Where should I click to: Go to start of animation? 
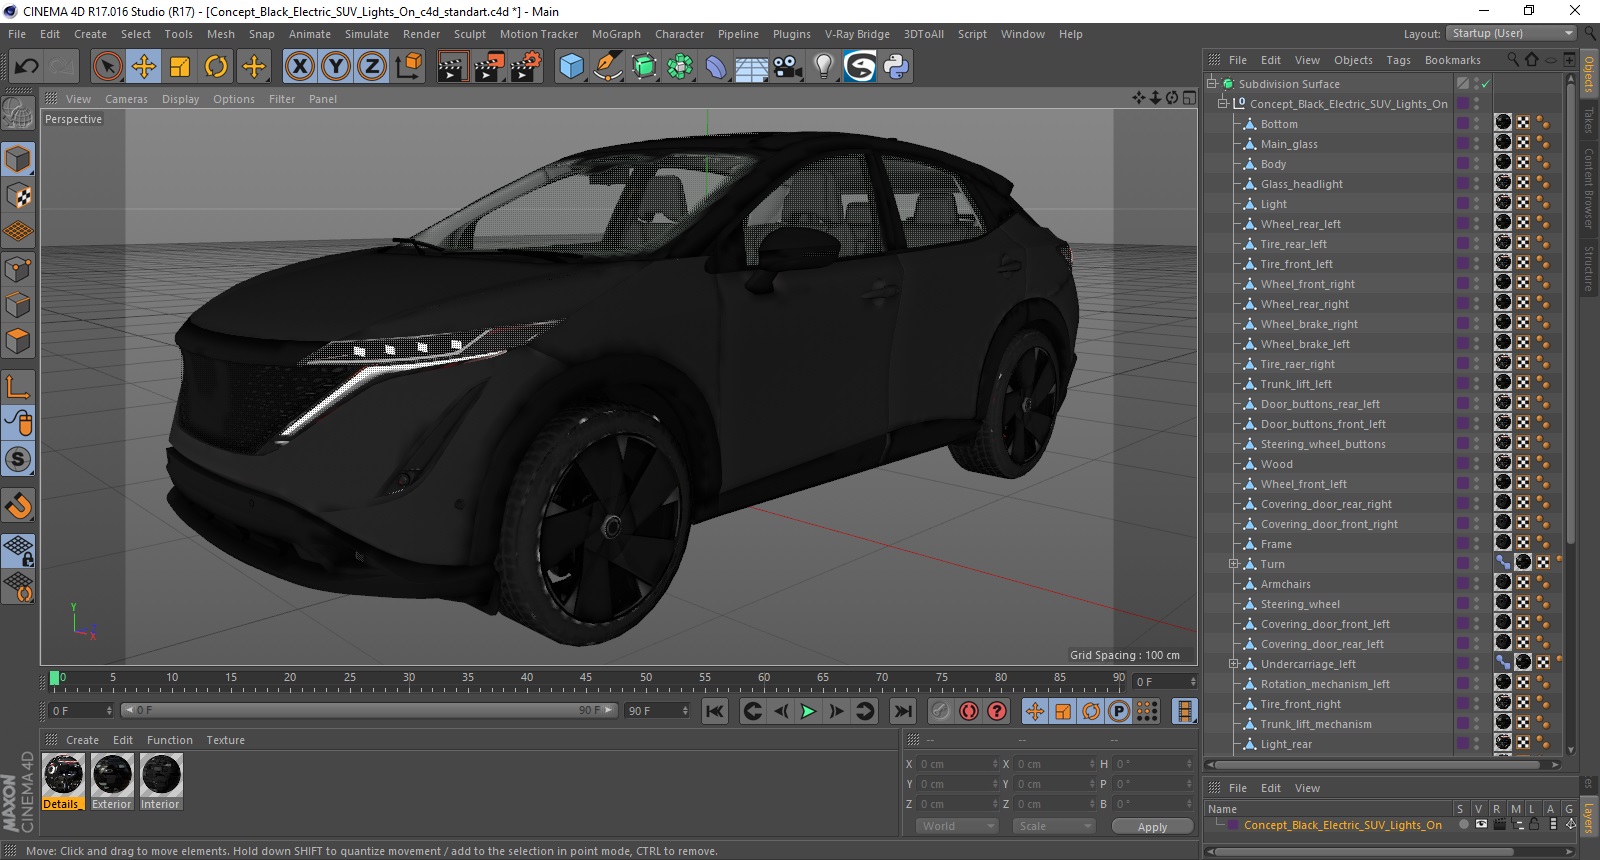(714, 711)
